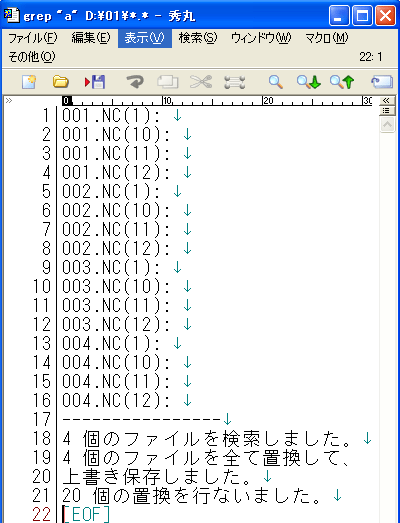Minimize the Hidemaru window

coord(339,16)
